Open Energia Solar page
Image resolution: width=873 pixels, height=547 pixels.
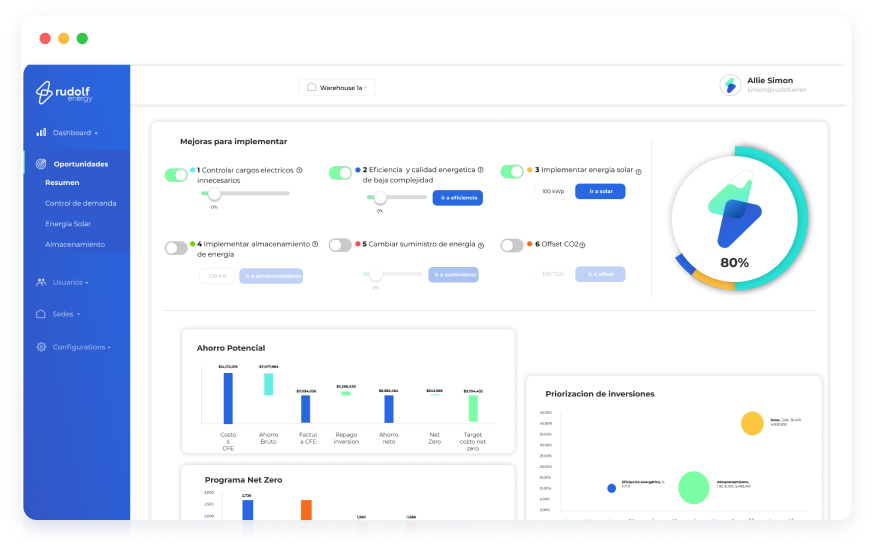click(68, 224)
